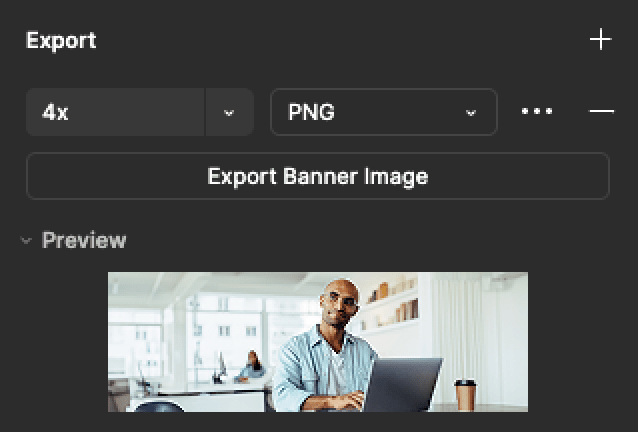Add a new export setting with plus icon
The image size is (638, 432).
[600, 40]
